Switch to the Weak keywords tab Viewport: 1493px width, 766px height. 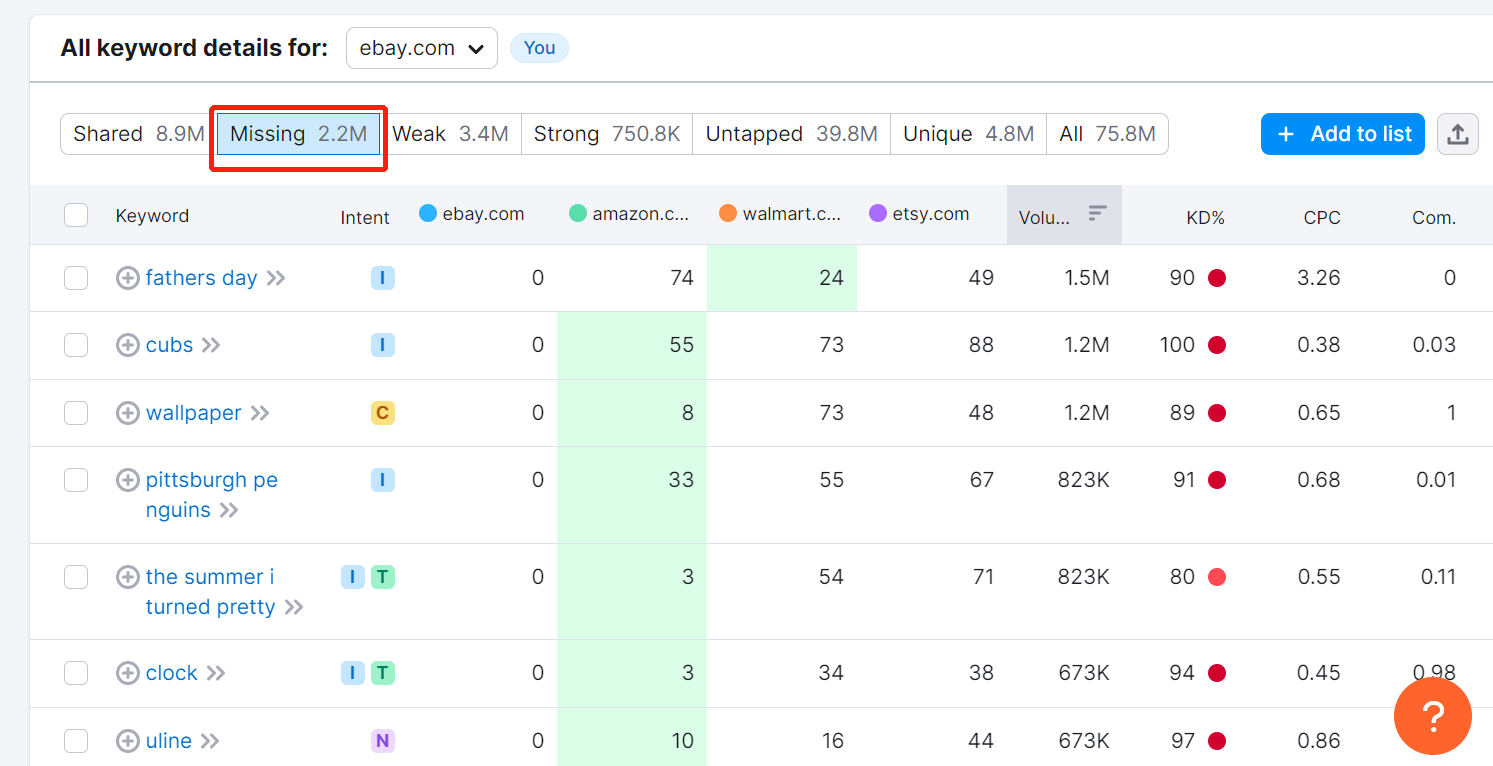point(450,134)
